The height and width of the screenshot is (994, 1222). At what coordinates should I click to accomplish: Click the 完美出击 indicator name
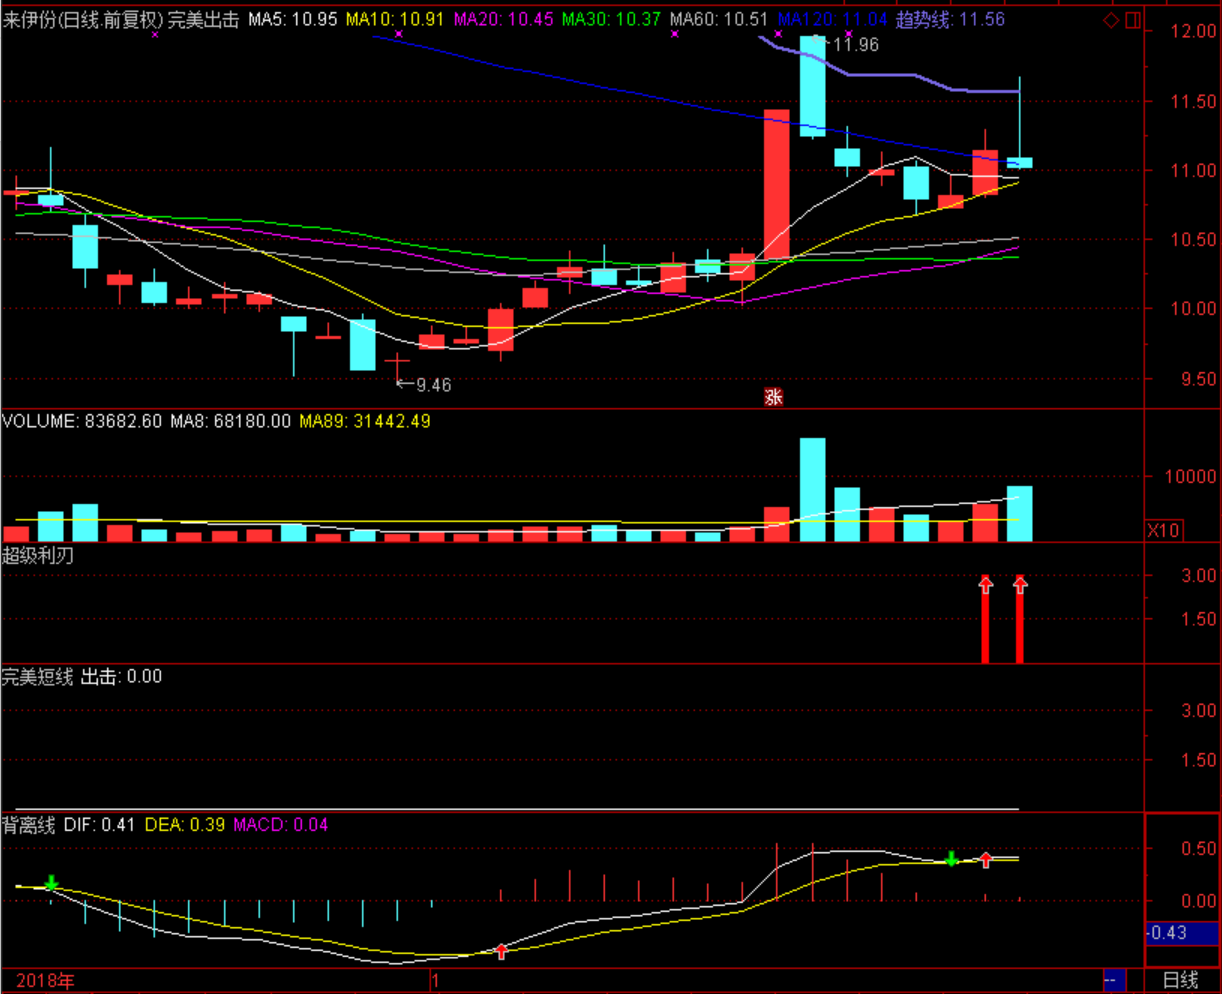point(203,19)
